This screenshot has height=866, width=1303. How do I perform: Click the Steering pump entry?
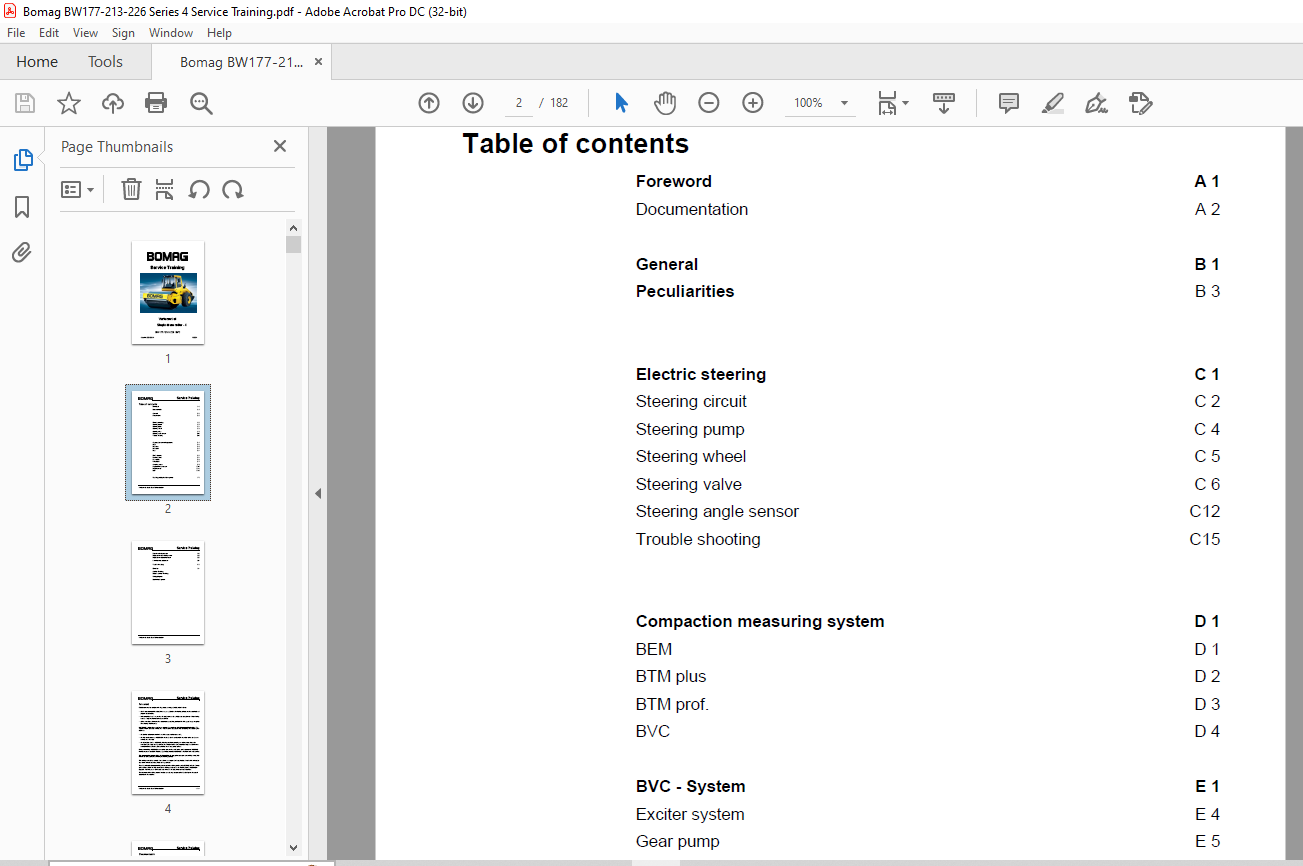(x=690, y=429)
